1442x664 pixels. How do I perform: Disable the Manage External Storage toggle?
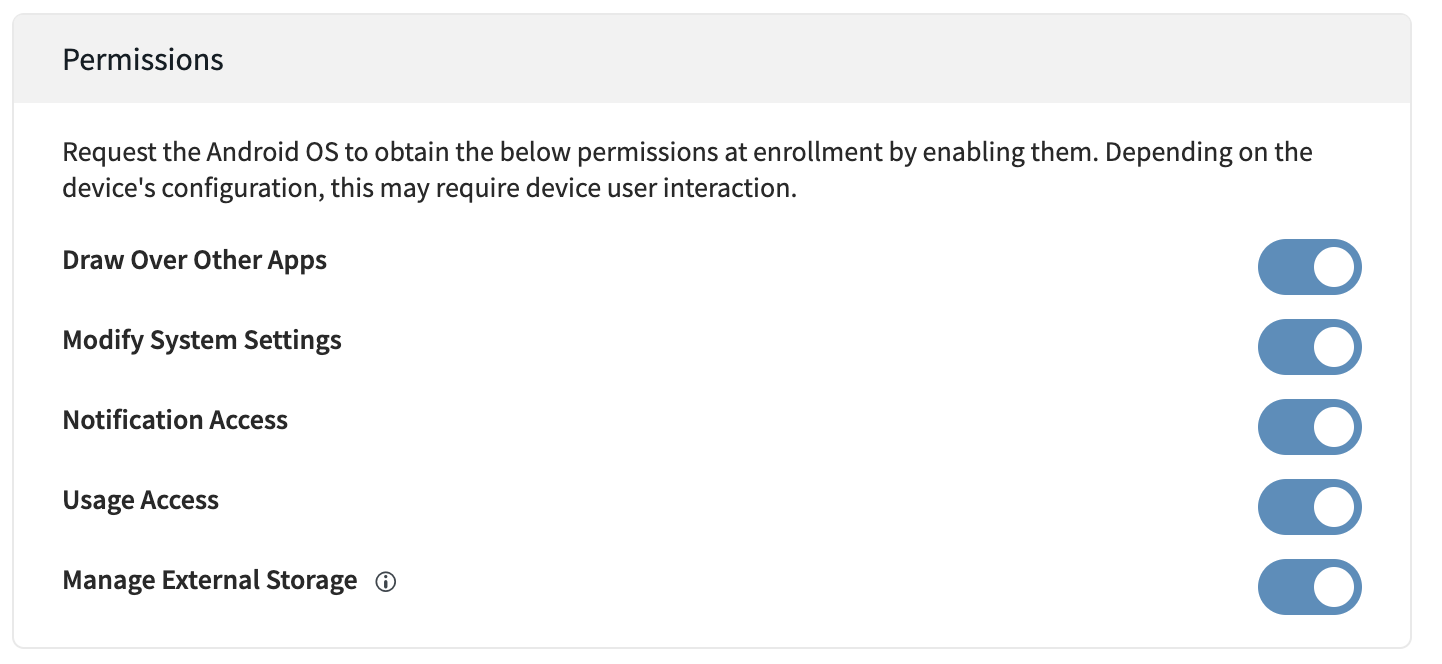pyautogui.click(x=1309, y=587)
